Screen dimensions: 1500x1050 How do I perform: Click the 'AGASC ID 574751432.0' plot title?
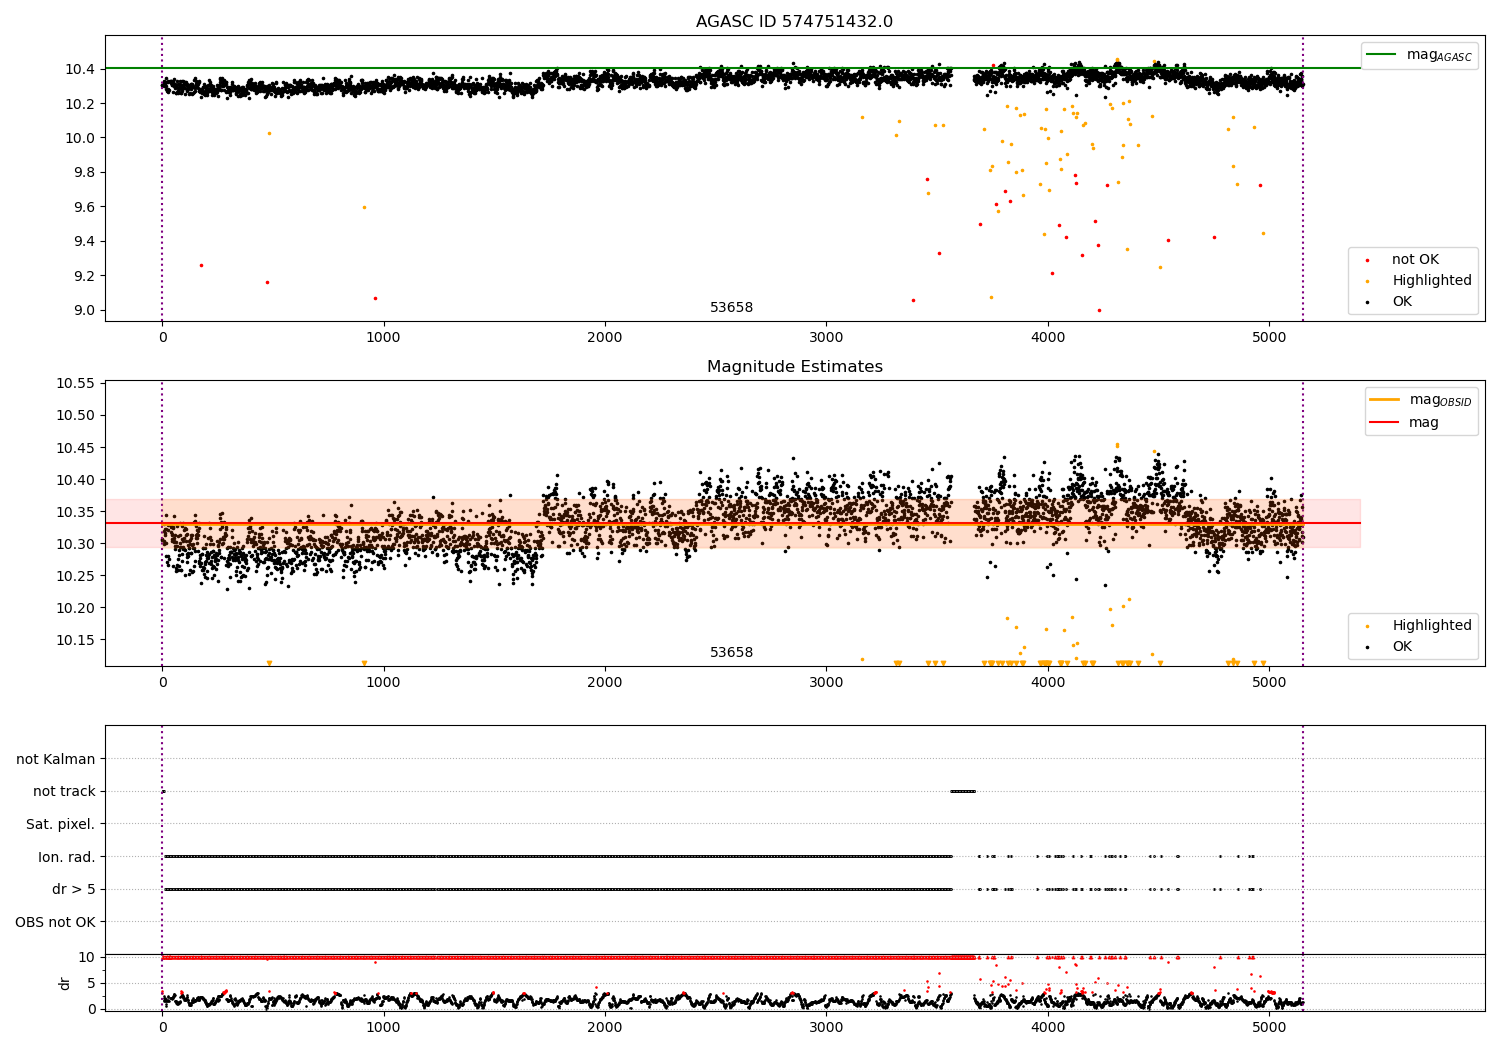(x=794, y=22)
